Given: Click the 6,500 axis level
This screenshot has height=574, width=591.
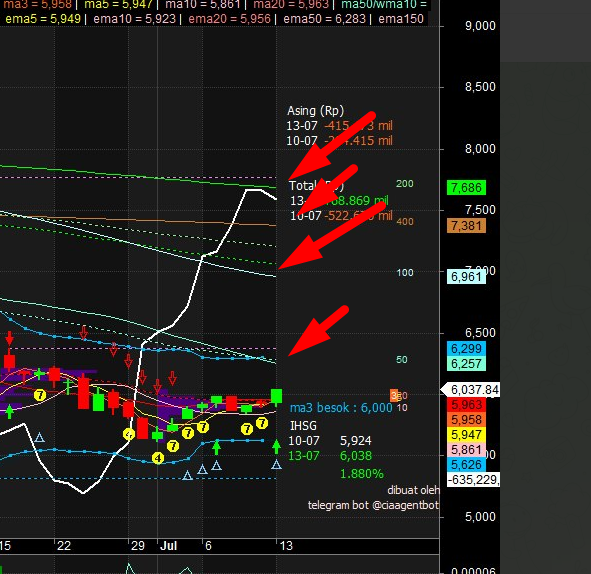Looking at the screenshot, I should pos(480,333).
